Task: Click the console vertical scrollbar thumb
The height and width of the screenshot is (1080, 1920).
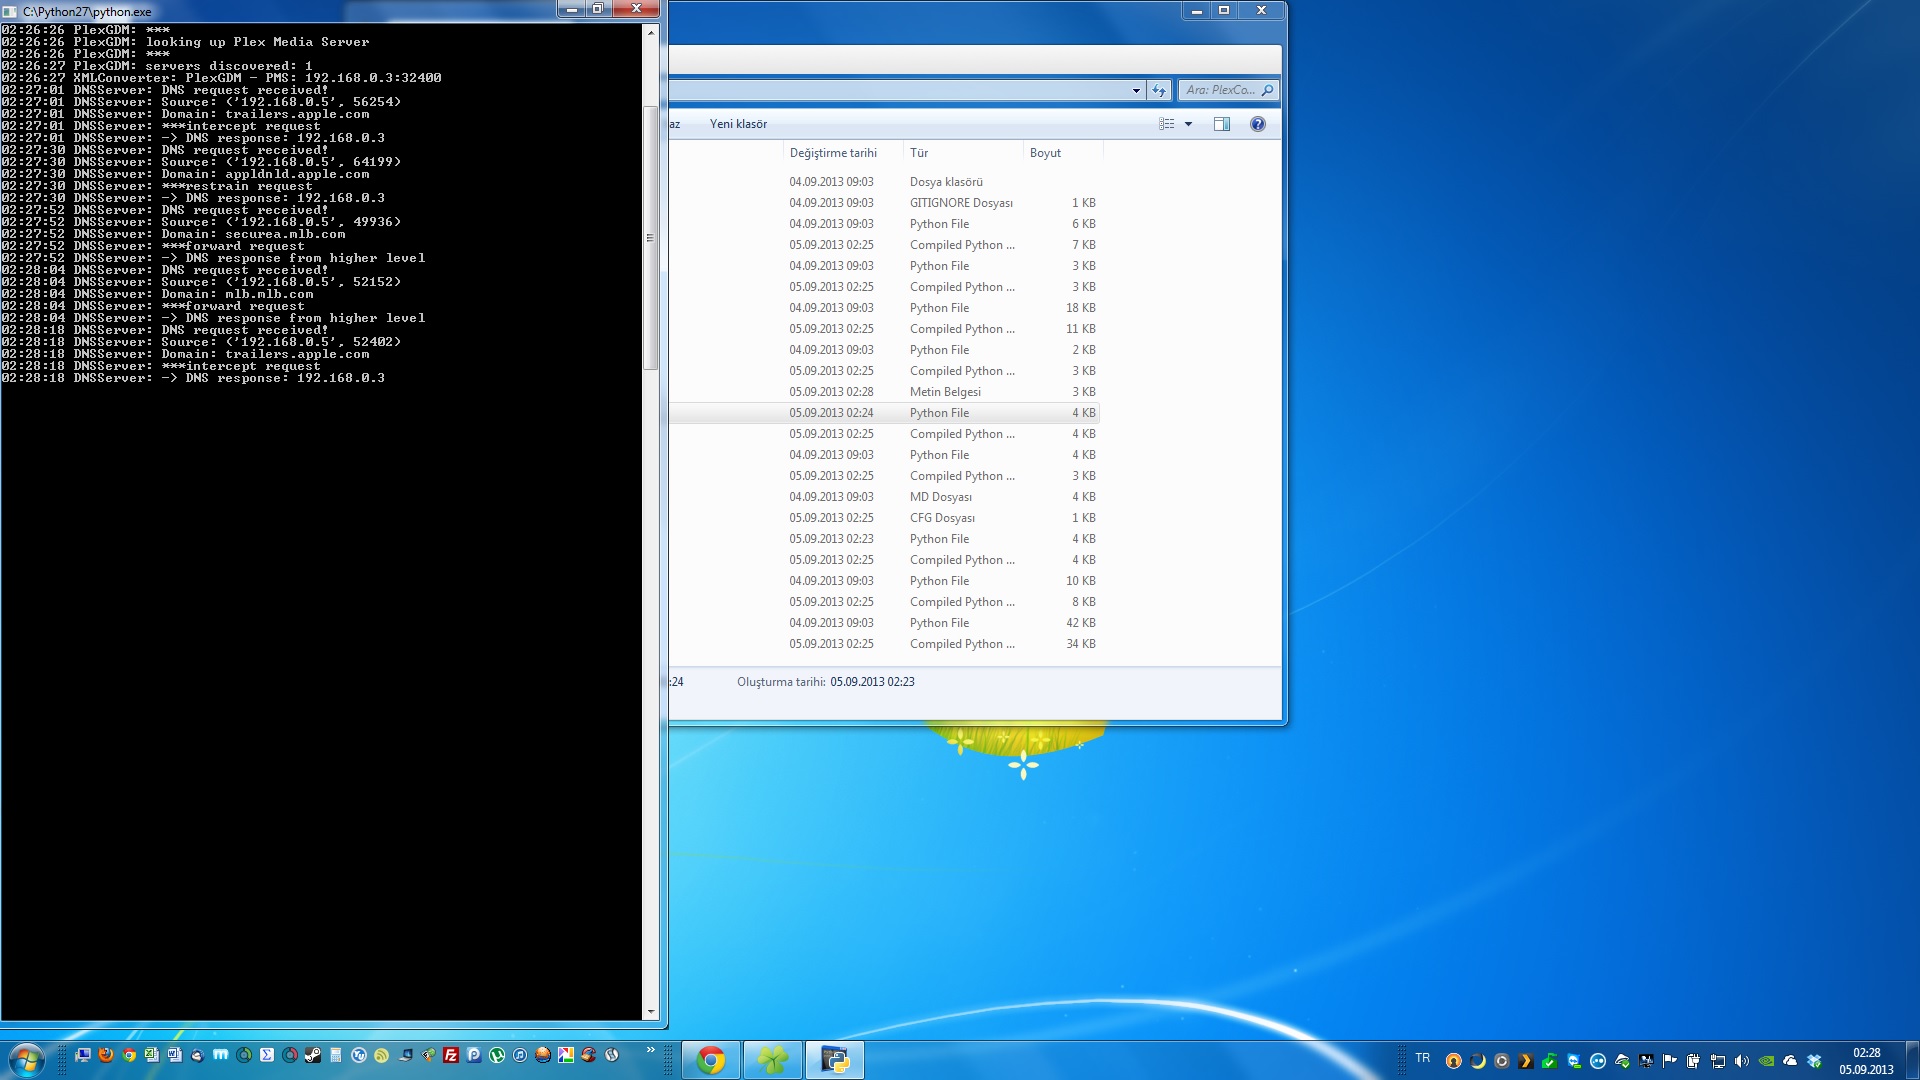Action: (651, 238)
